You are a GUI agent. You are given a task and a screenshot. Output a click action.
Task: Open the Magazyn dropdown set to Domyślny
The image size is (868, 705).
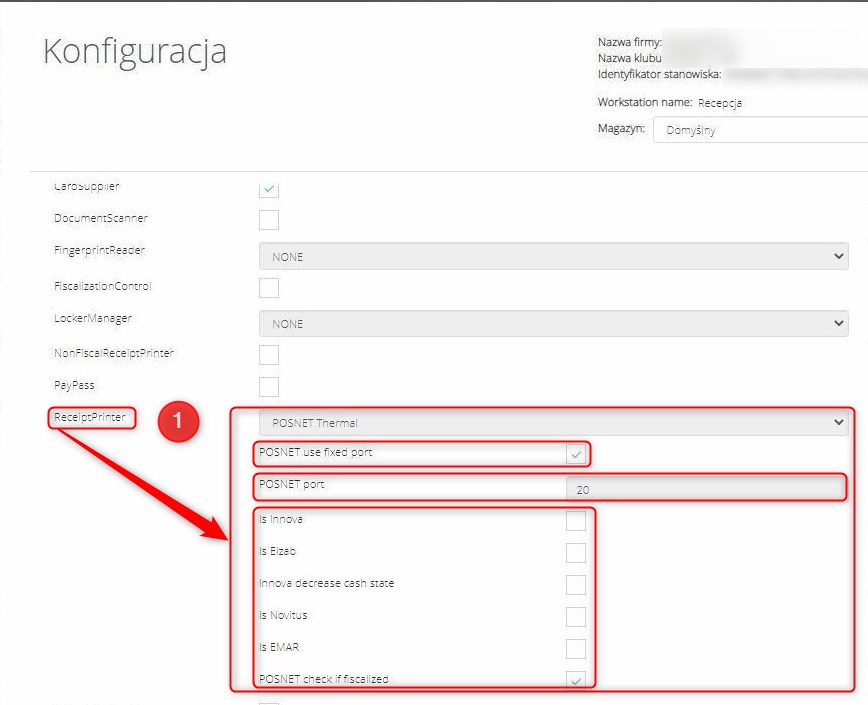coord(760,130)
